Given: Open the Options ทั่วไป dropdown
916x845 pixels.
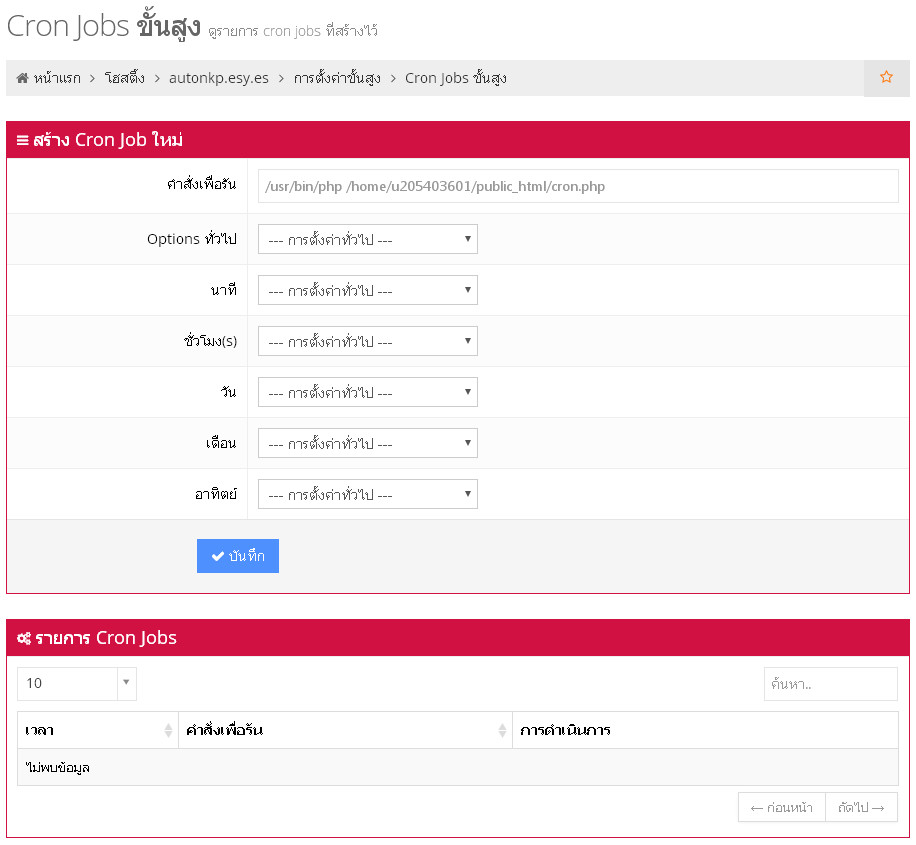Looking at the screenshot, I should click(367, 239).
